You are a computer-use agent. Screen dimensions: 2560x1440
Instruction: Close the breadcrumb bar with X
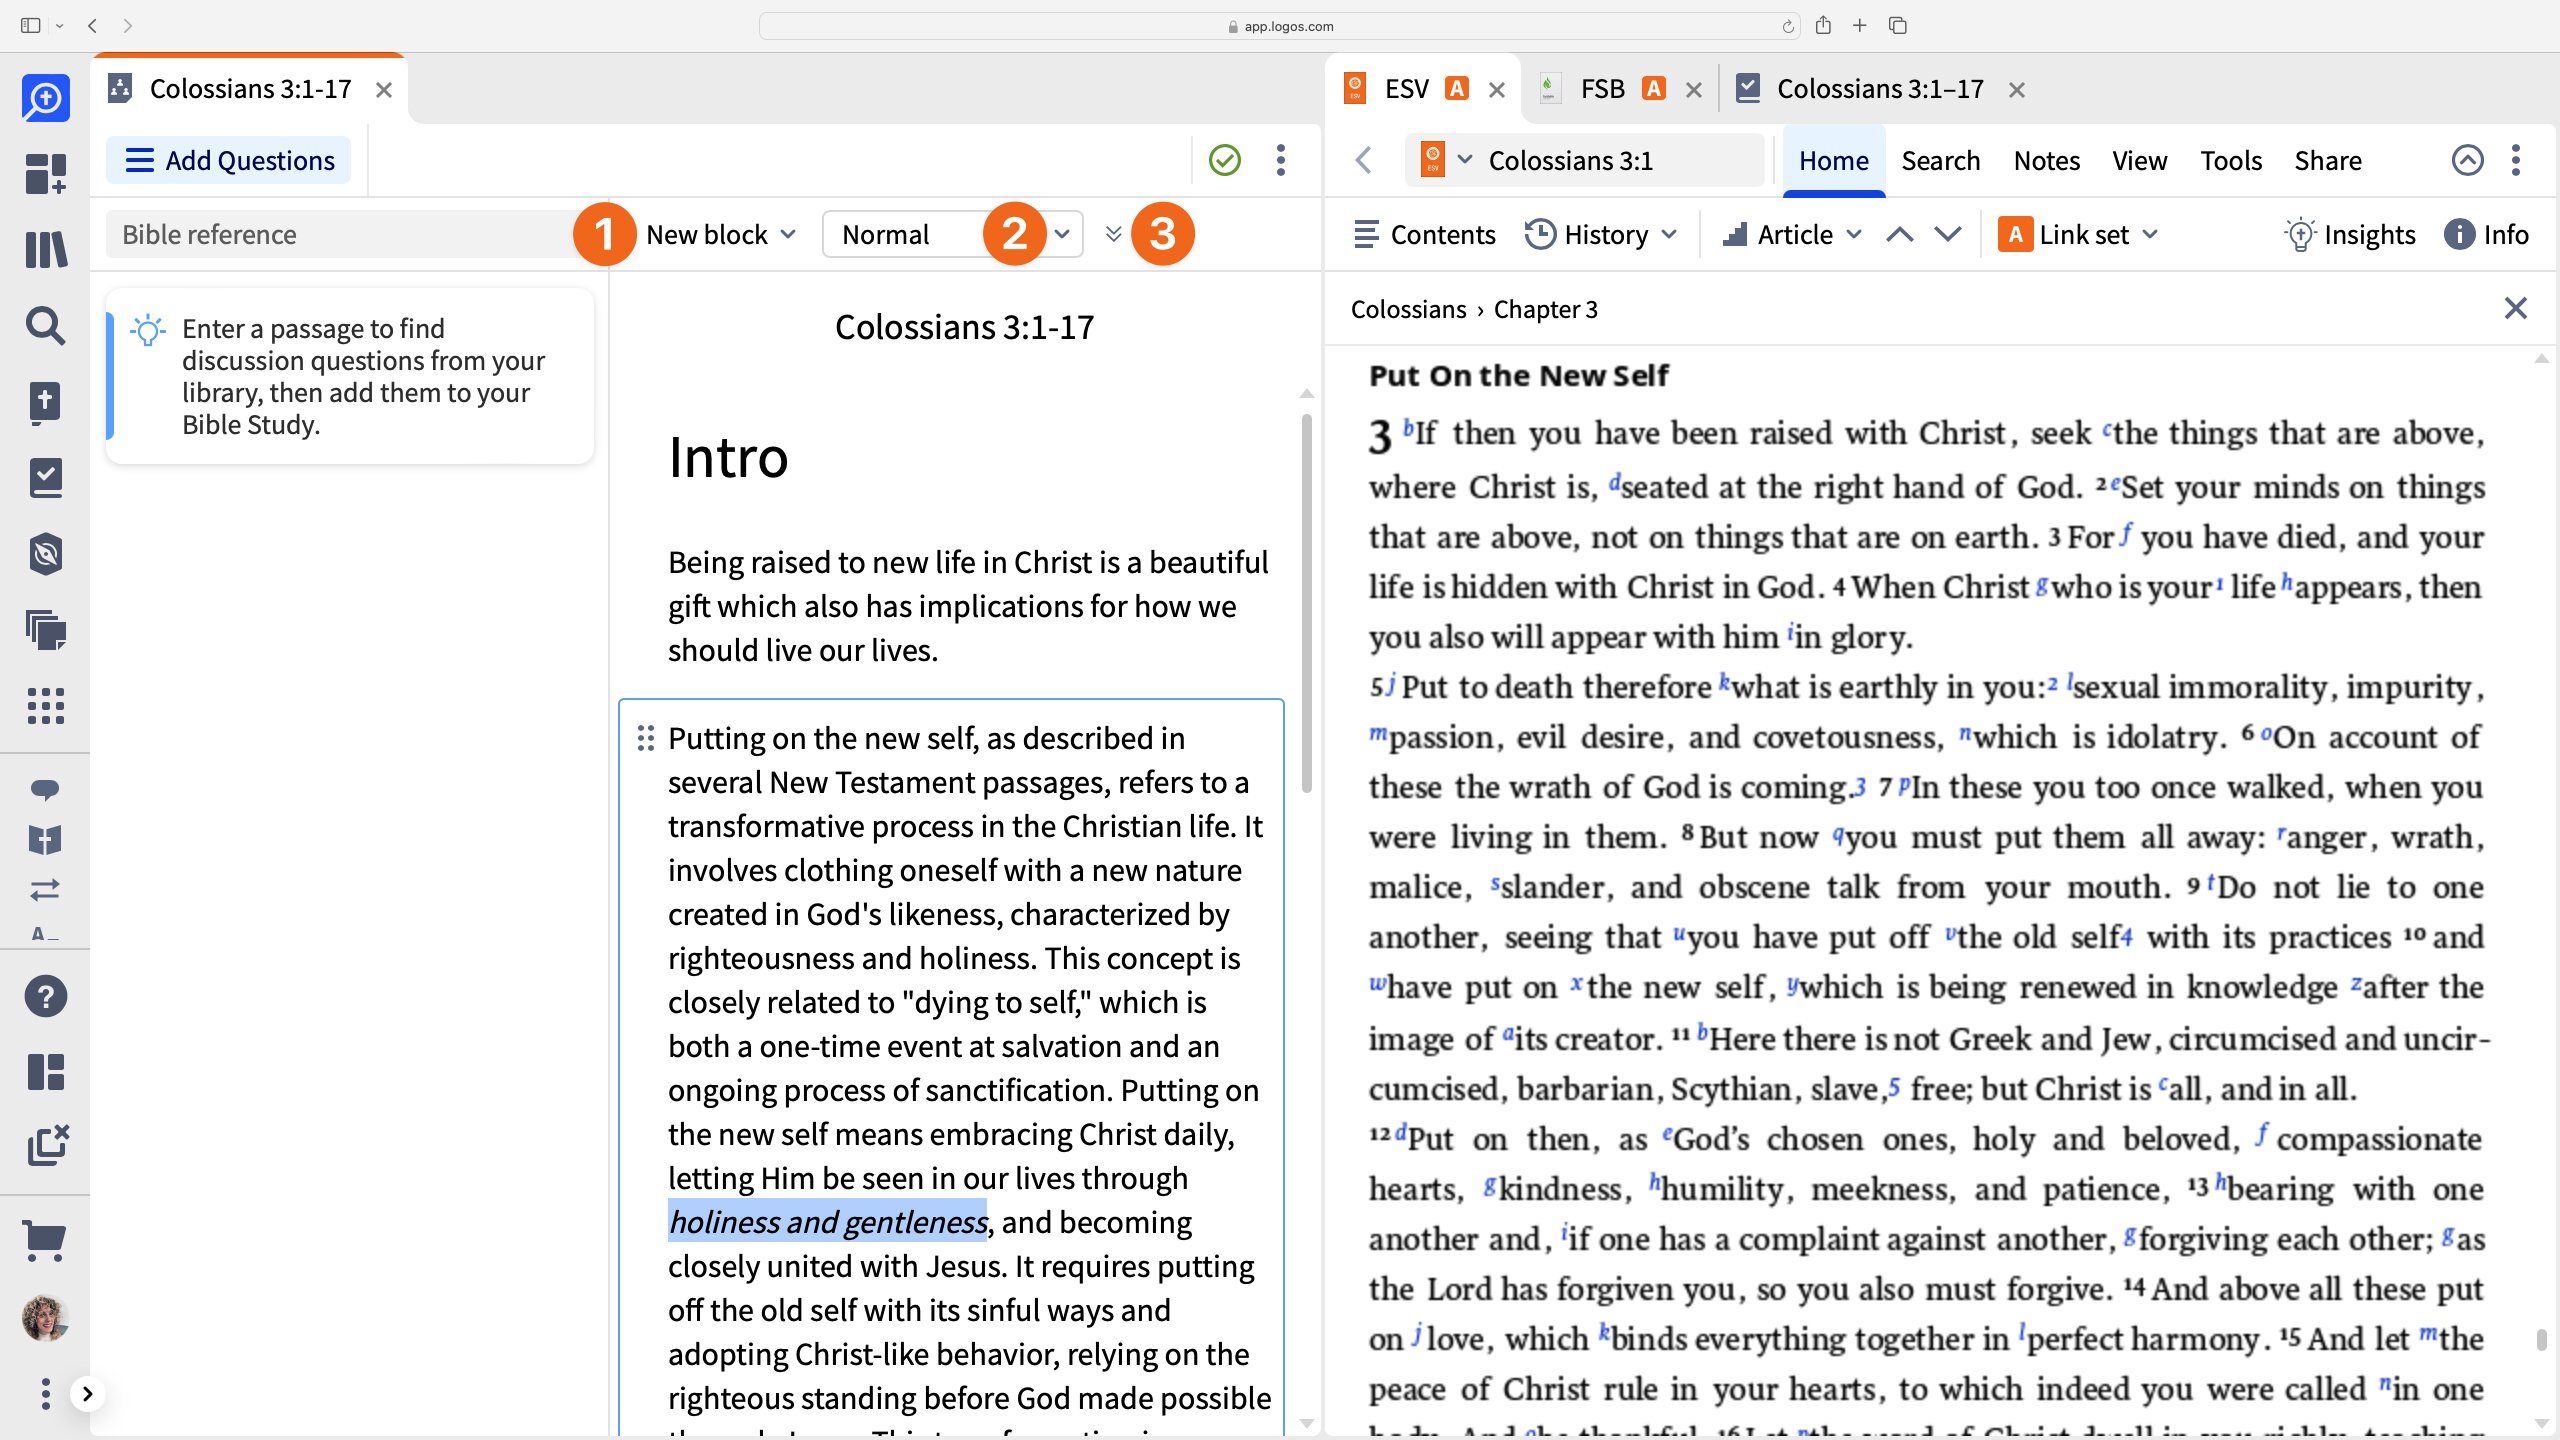[2516, 308]
